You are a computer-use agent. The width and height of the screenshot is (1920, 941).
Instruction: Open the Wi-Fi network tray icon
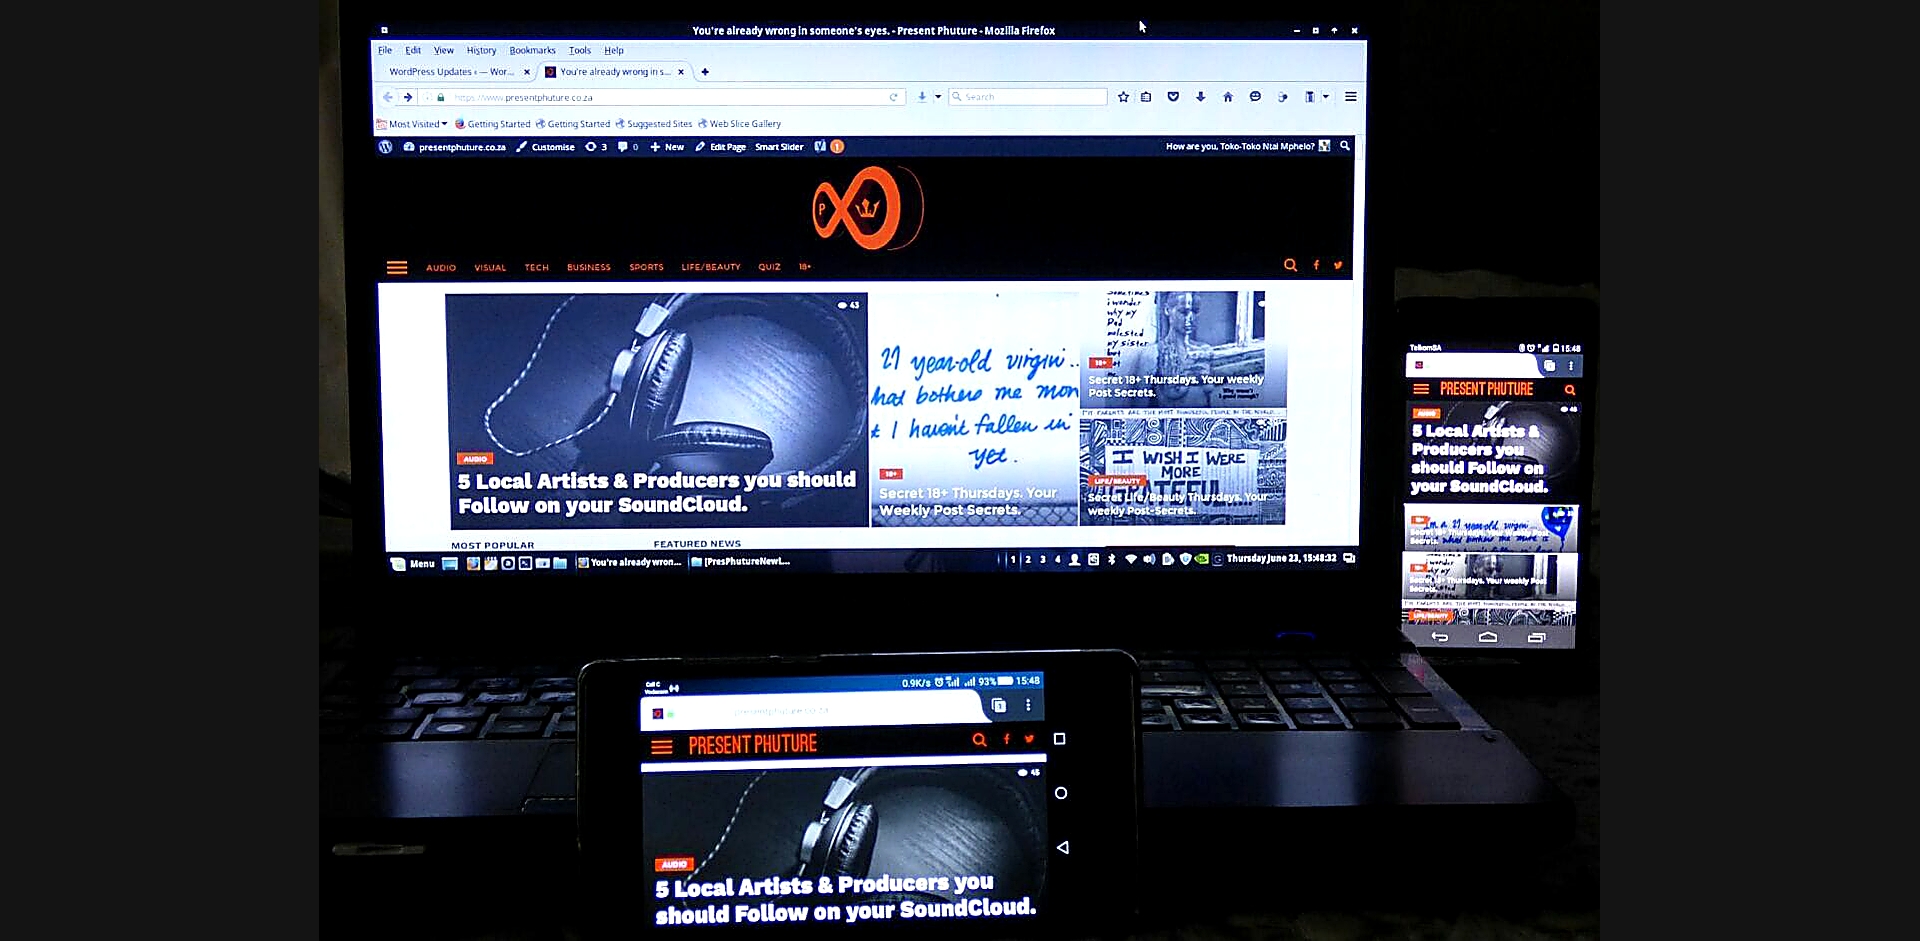(1131, 559)
